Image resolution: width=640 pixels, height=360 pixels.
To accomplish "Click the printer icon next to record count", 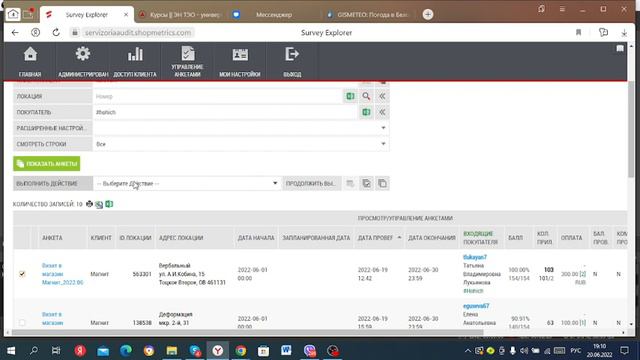I will point(89,204).
